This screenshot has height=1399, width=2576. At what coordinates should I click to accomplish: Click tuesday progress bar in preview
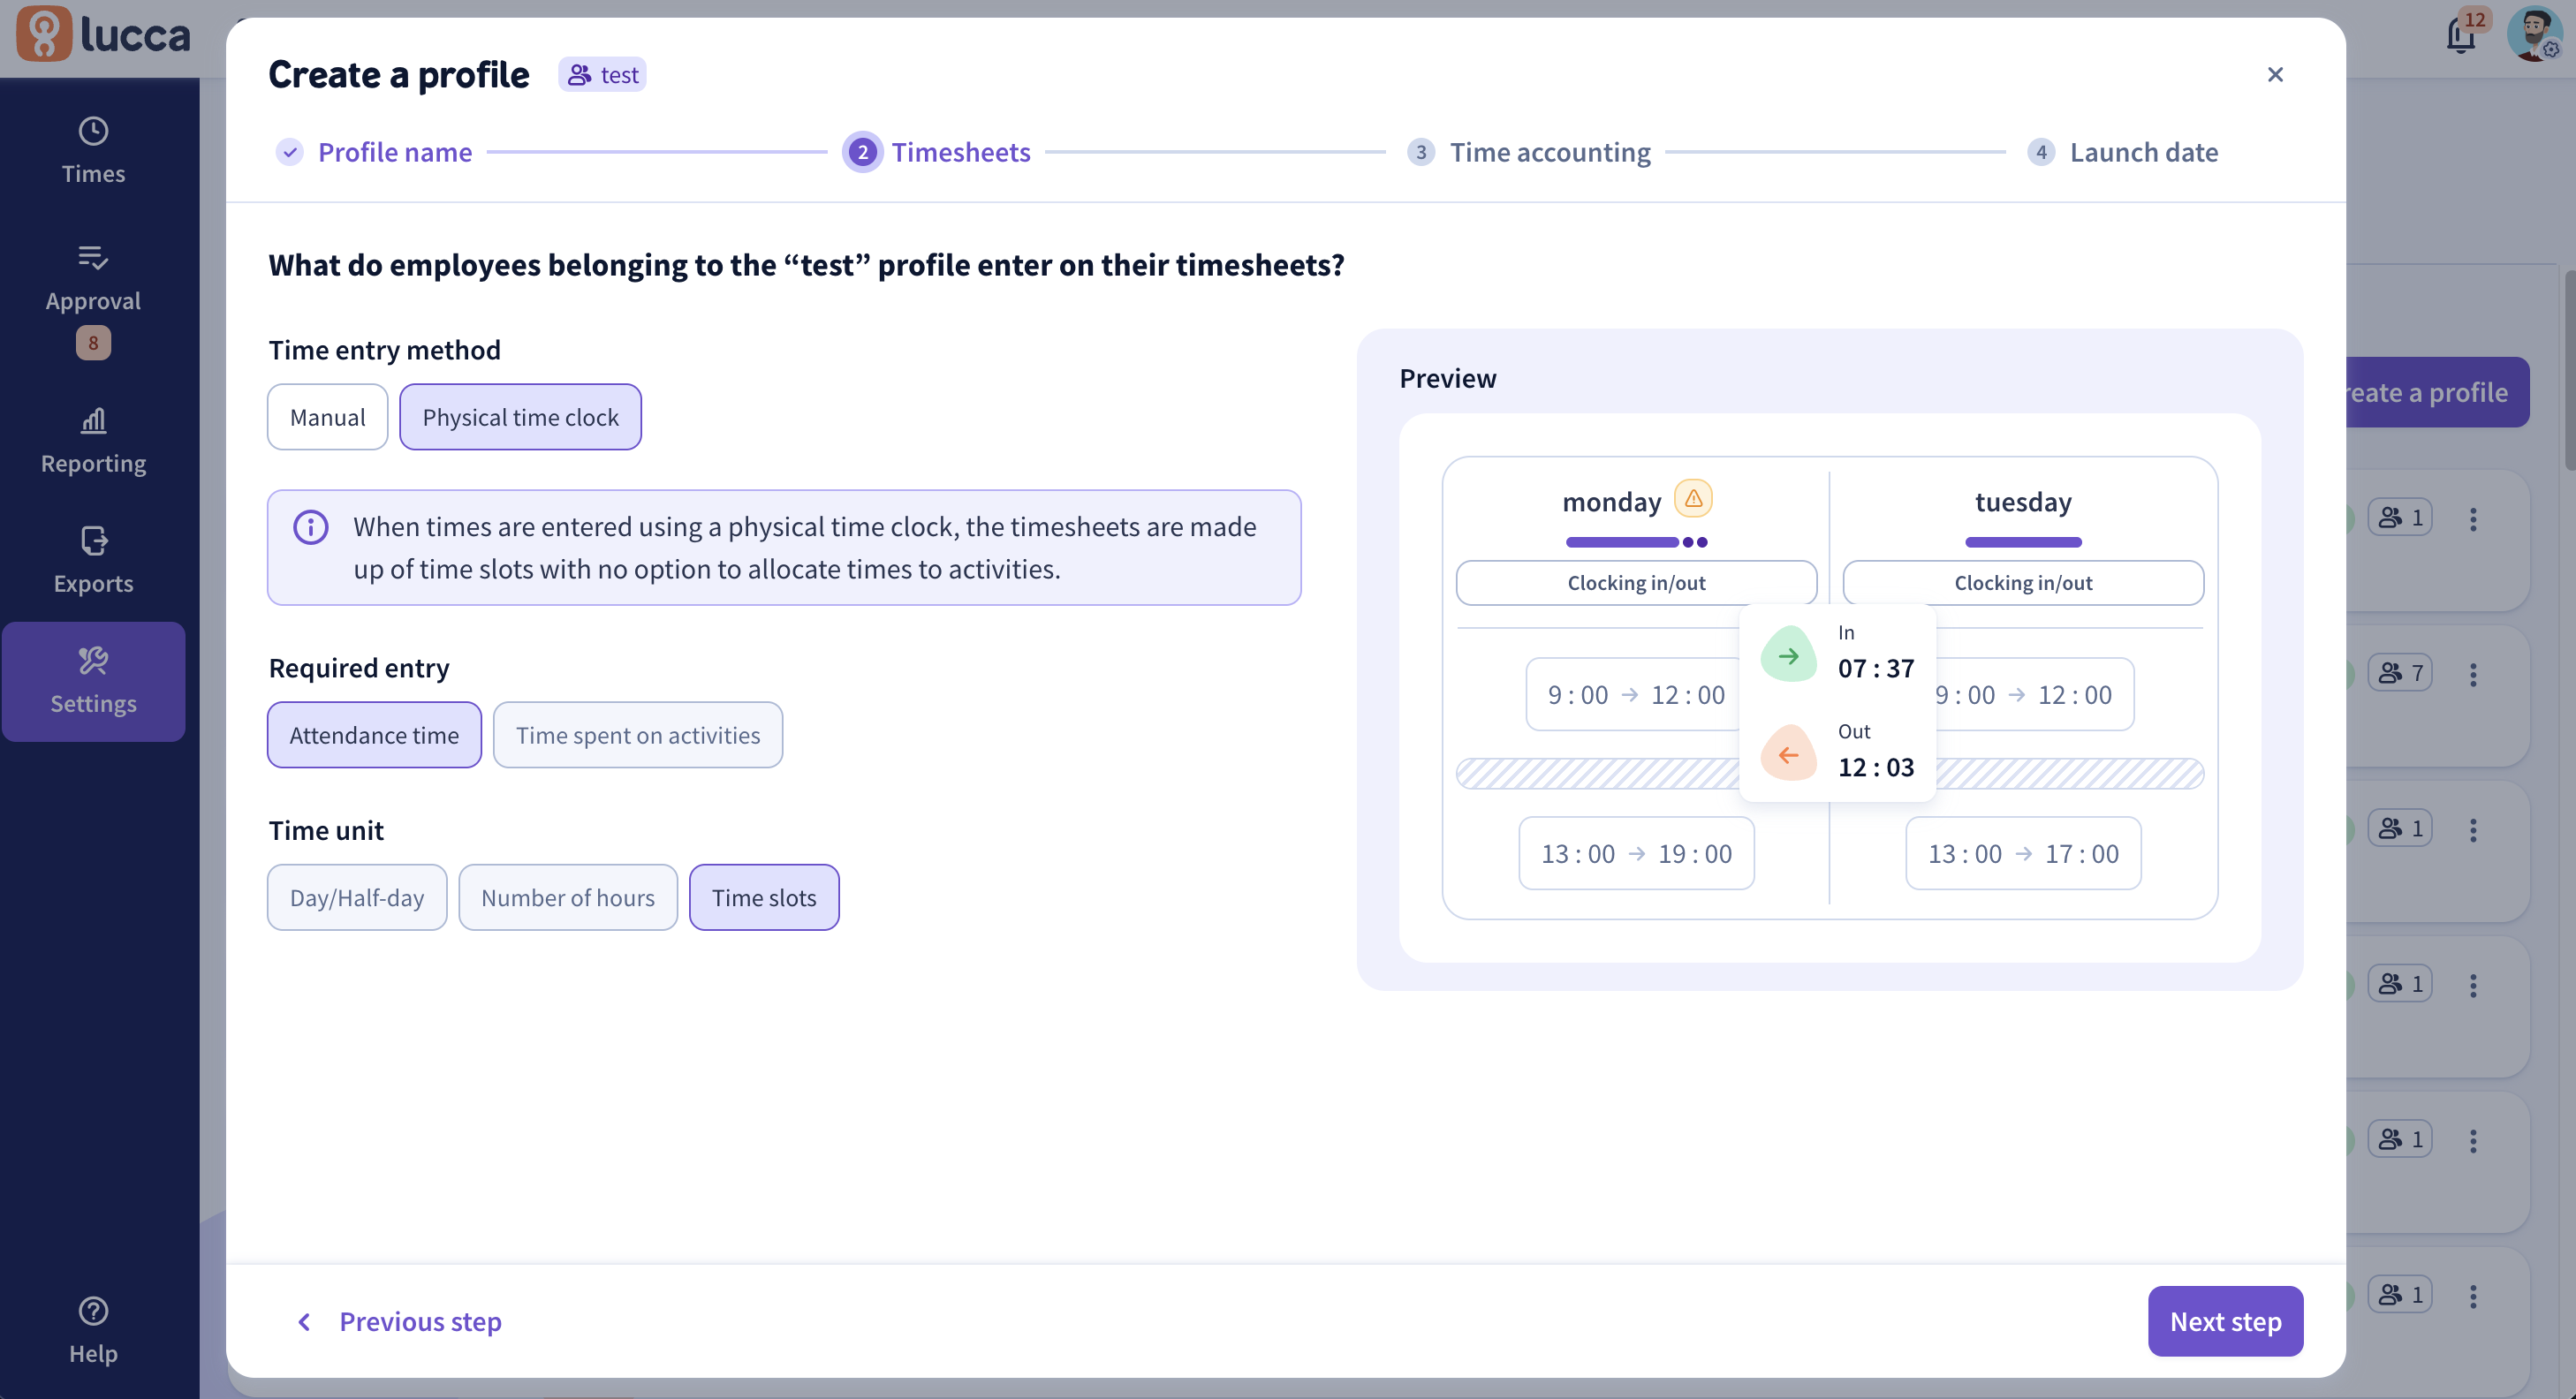(2023, 542)
